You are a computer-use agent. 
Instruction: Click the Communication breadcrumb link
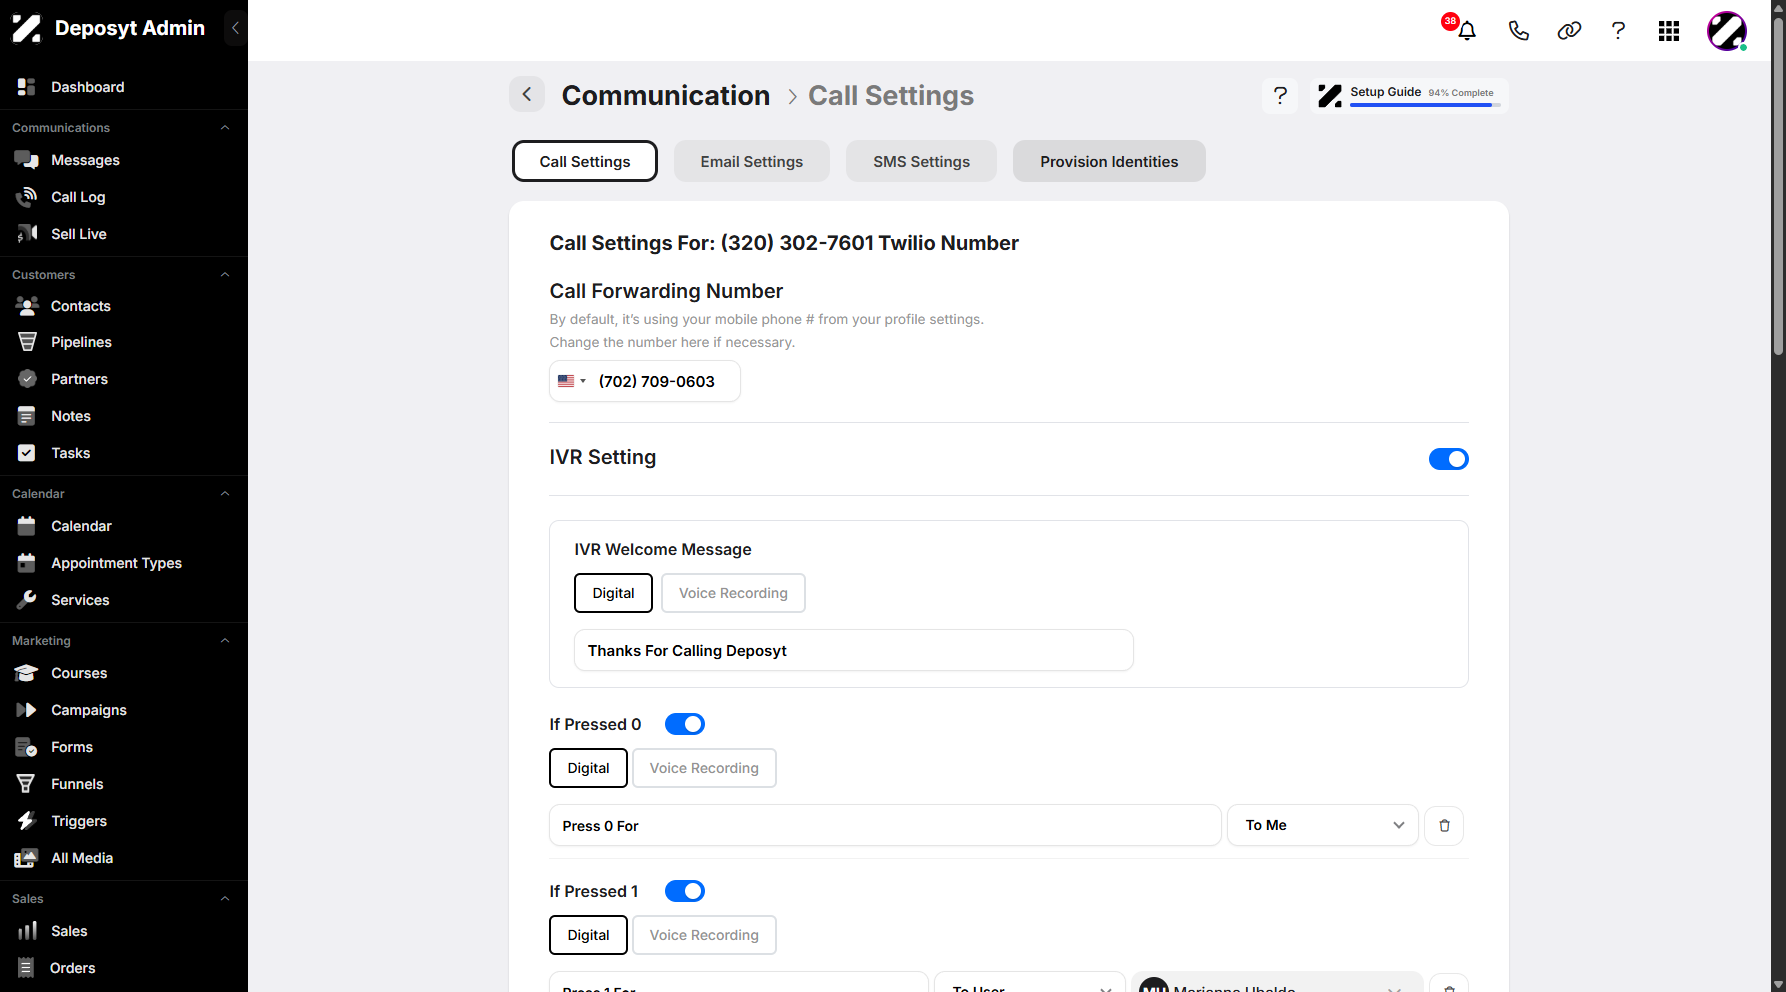point(666,95)
